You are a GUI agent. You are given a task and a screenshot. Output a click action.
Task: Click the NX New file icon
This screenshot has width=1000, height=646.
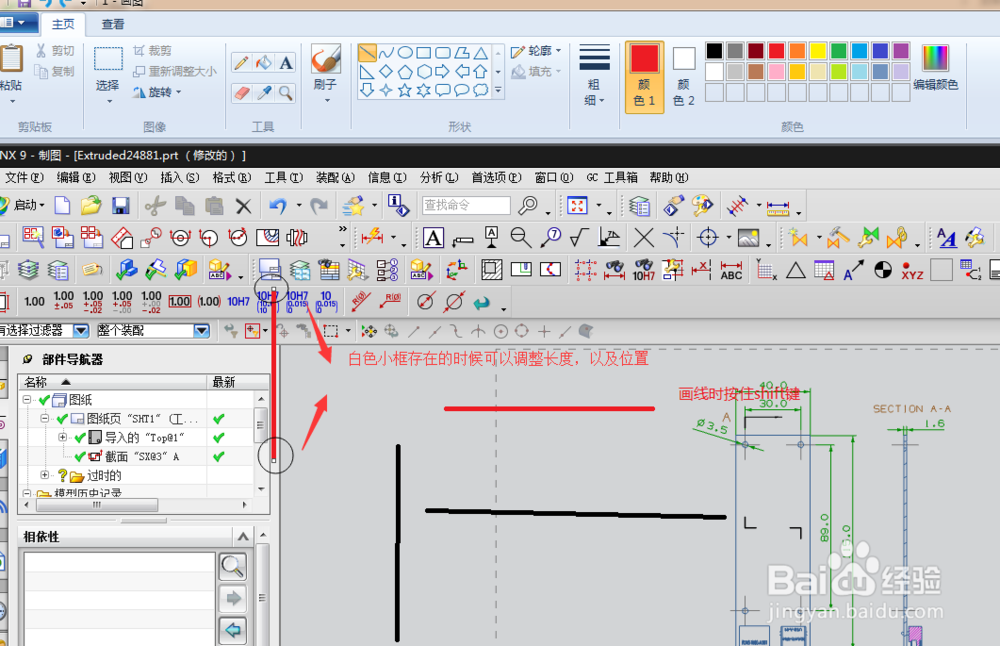[x=62, y=205]
